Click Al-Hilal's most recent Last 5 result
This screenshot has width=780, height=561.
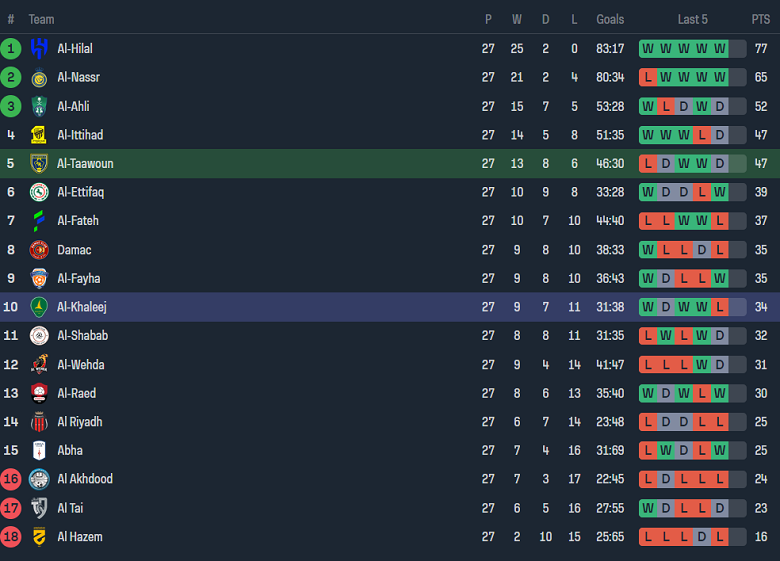coord(720,48)
